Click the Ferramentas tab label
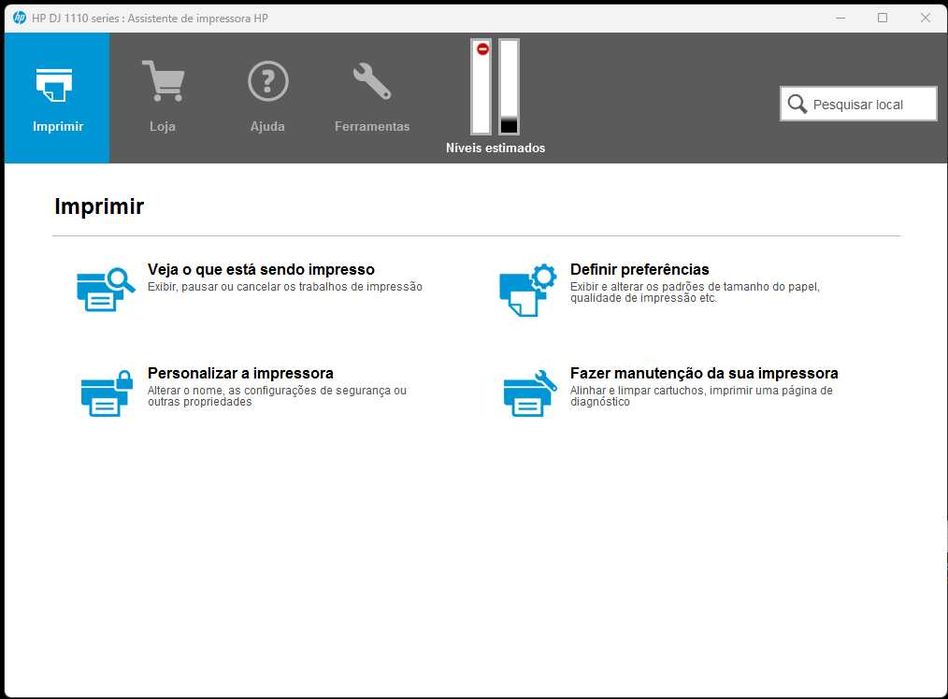The width and height of the screenshot is (948, 699). (372, 126)
